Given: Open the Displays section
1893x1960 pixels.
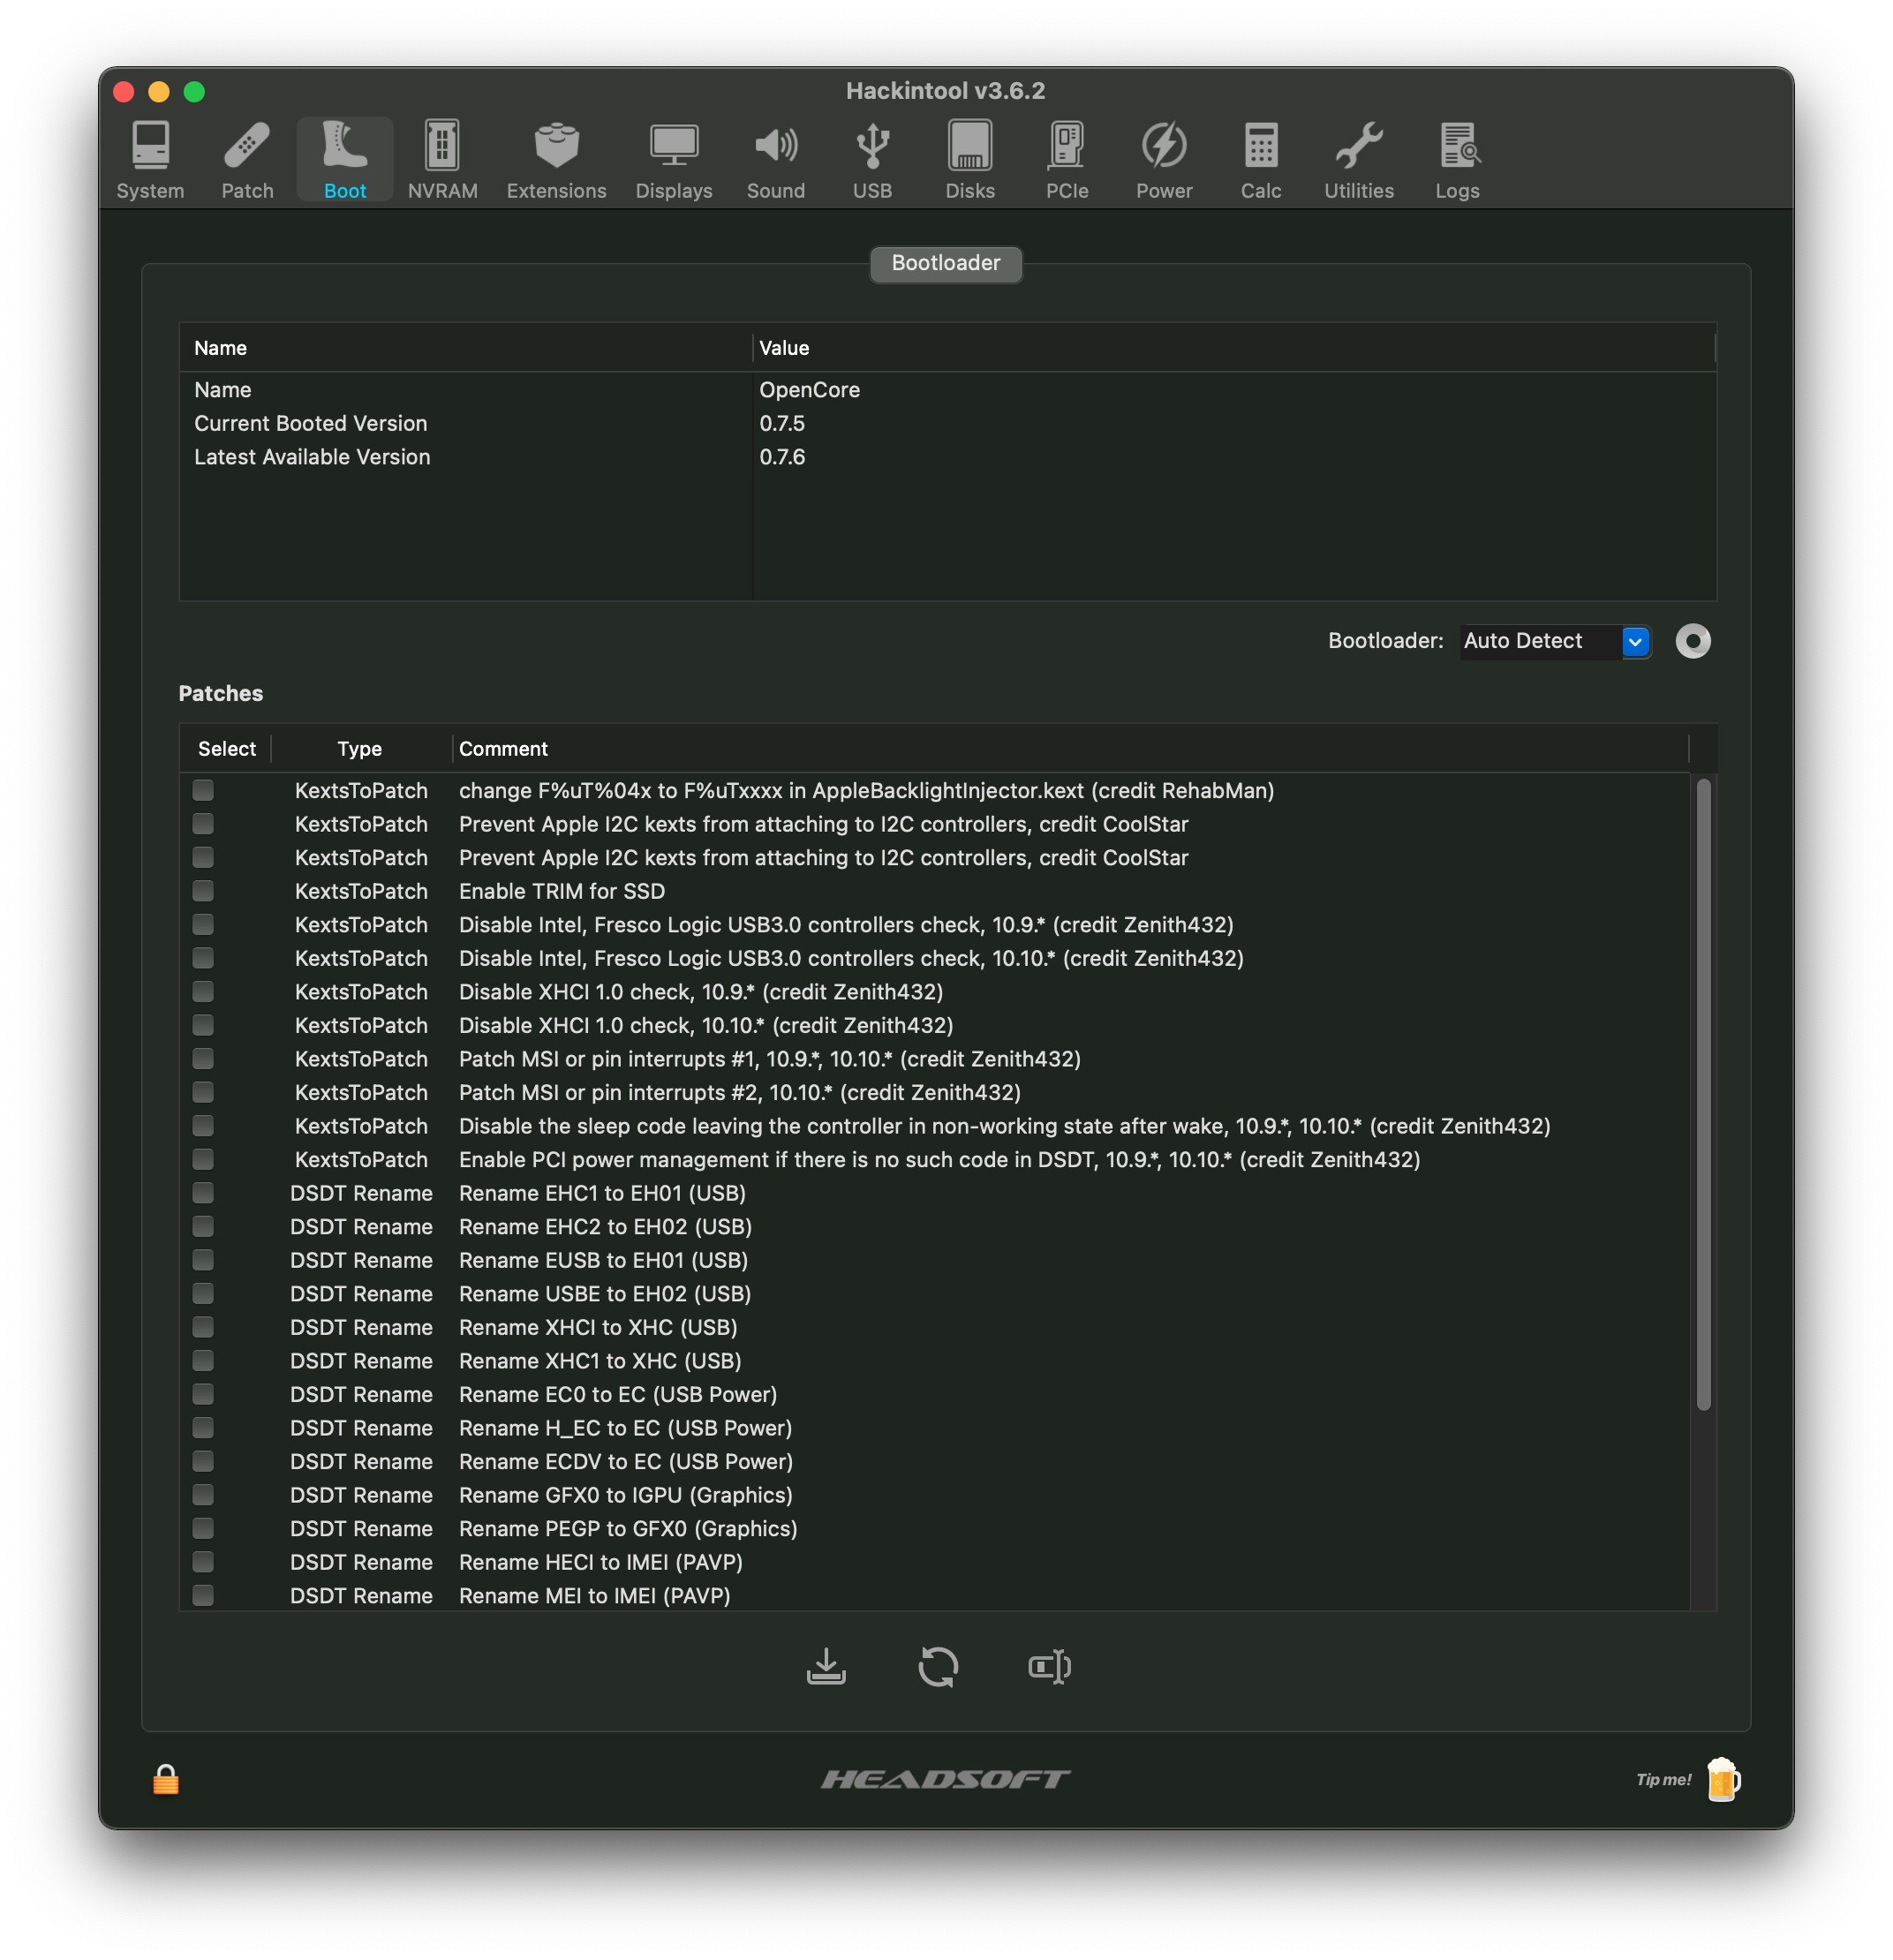Looking at the screenshot, I should pyautogui.click(x=674, y=160).
